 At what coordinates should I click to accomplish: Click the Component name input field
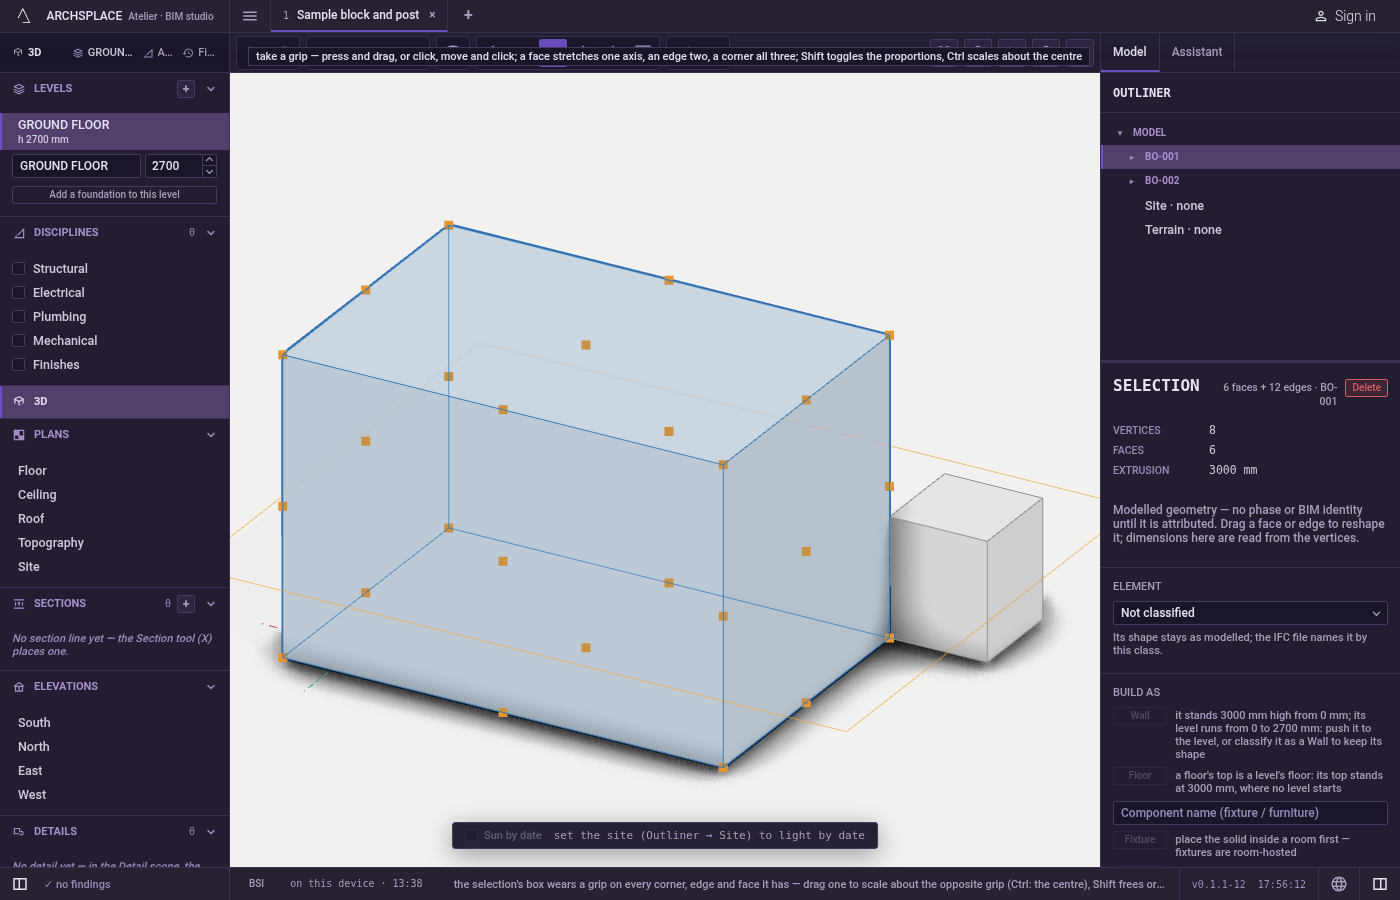1250,813
